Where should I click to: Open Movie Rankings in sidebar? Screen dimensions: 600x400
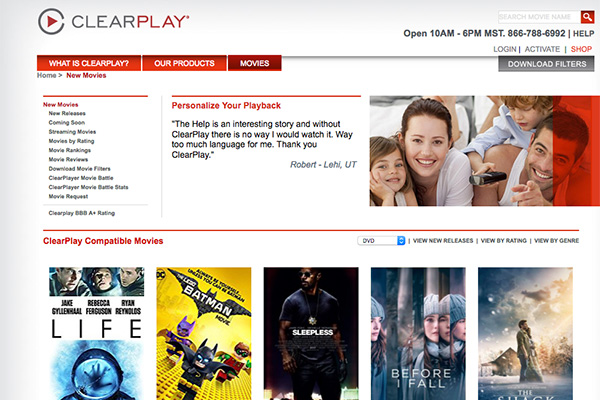point(70,150)
